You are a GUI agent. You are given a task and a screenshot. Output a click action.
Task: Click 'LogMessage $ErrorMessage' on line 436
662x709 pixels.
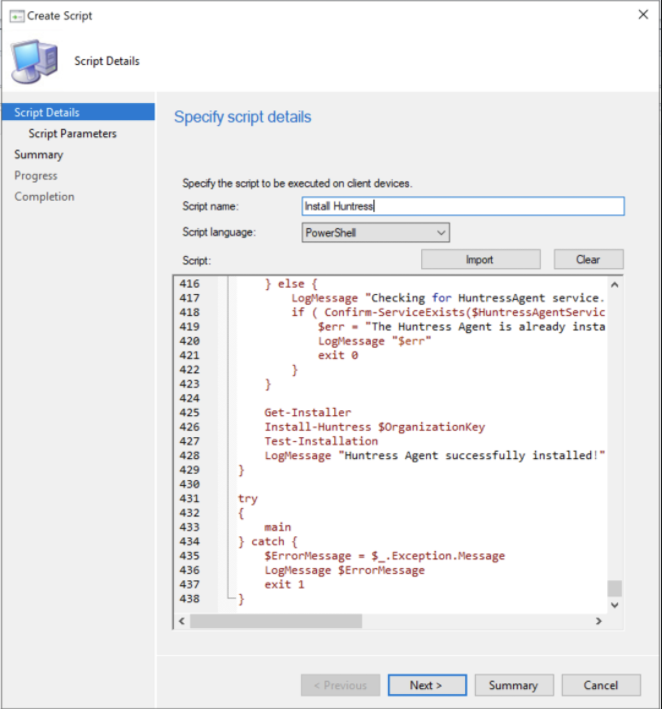tap(345, 570)
